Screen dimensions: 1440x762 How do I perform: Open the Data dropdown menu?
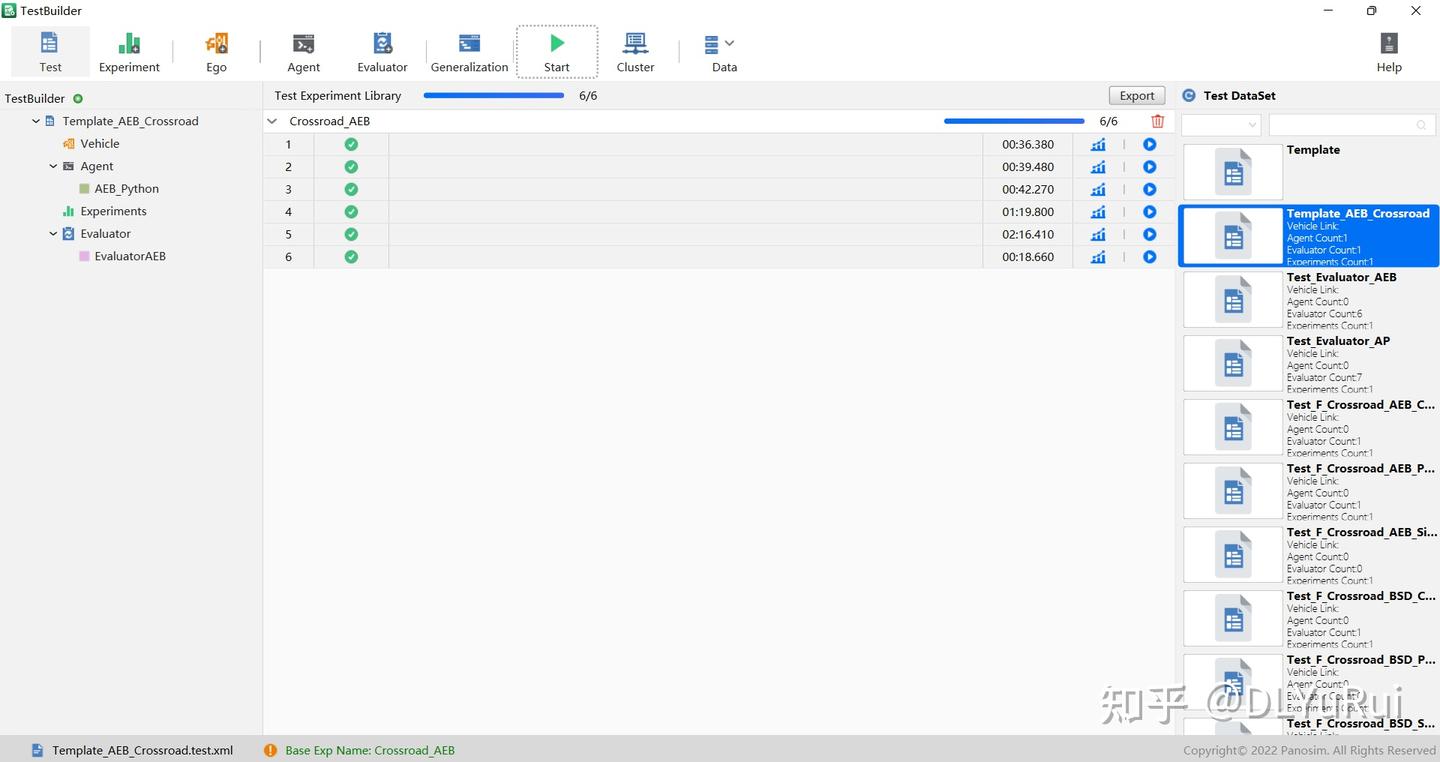coord(723,52)
